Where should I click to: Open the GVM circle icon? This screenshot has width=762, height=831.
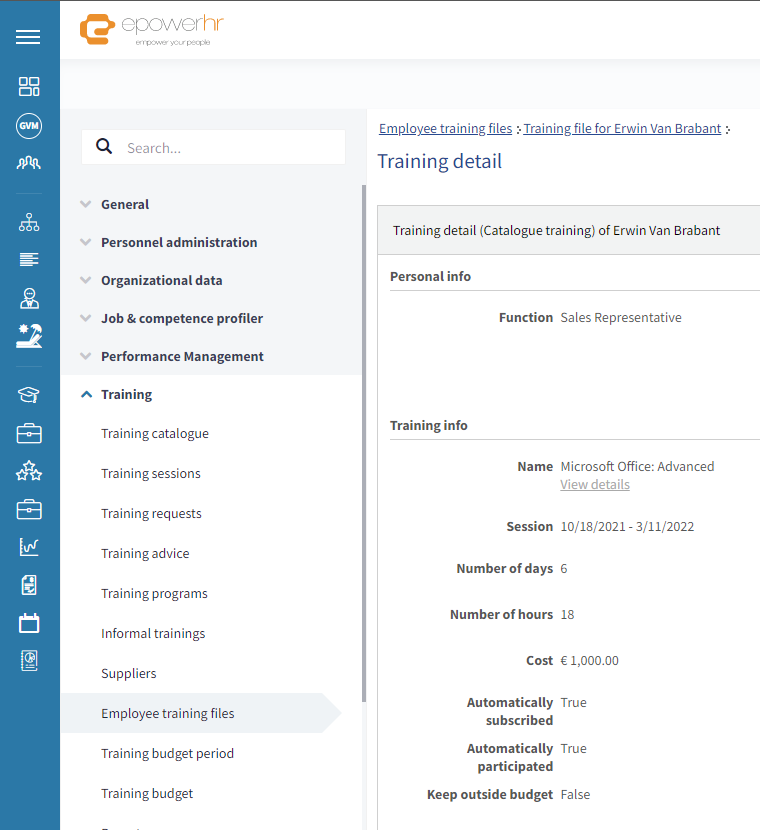[x=29, y=126]
